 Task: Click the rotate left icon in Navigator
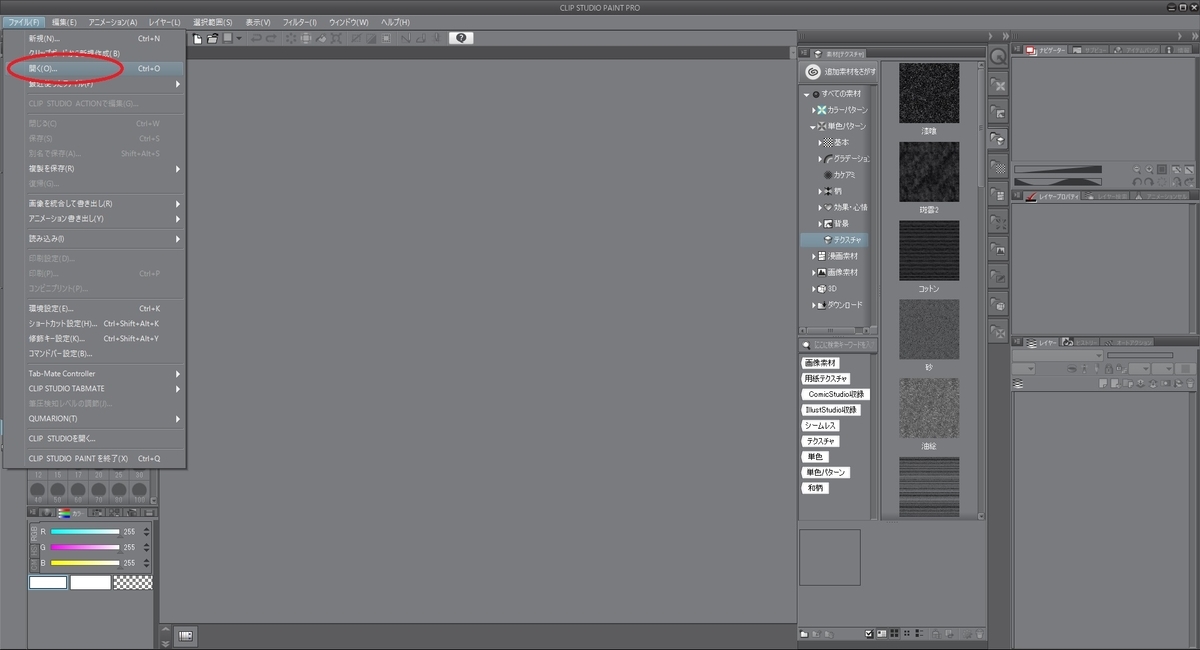pyautogui.click(x=1138, y=182)
